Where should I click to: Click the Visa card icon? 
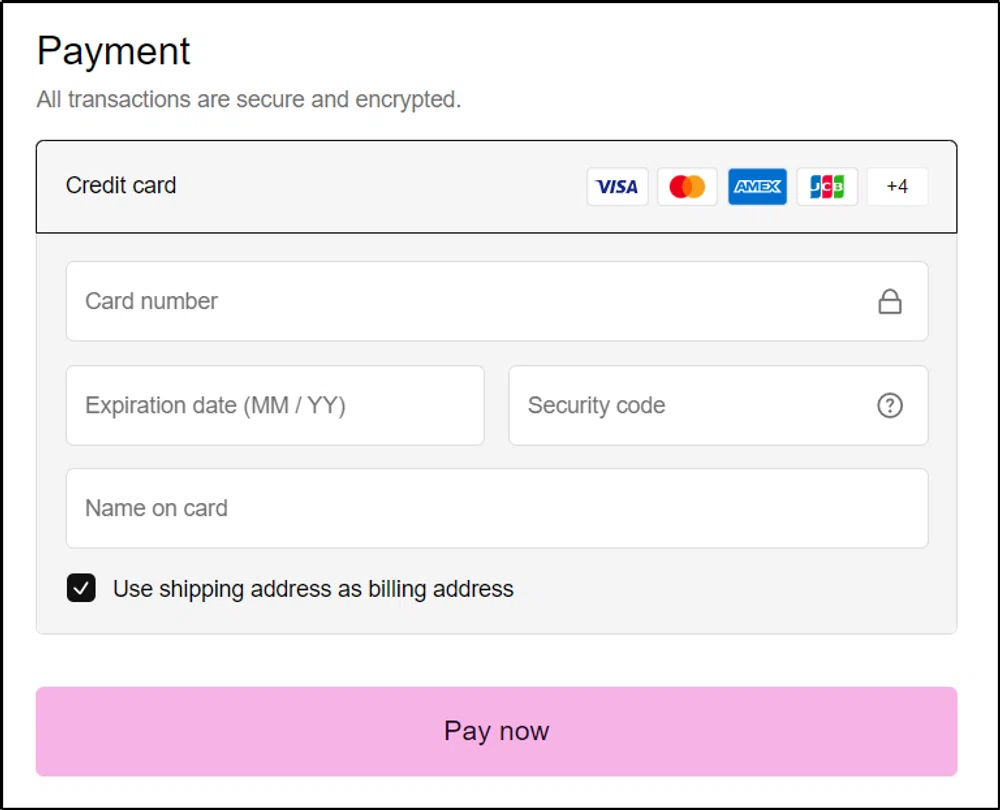pyautogui.click(x=617, y=186)
